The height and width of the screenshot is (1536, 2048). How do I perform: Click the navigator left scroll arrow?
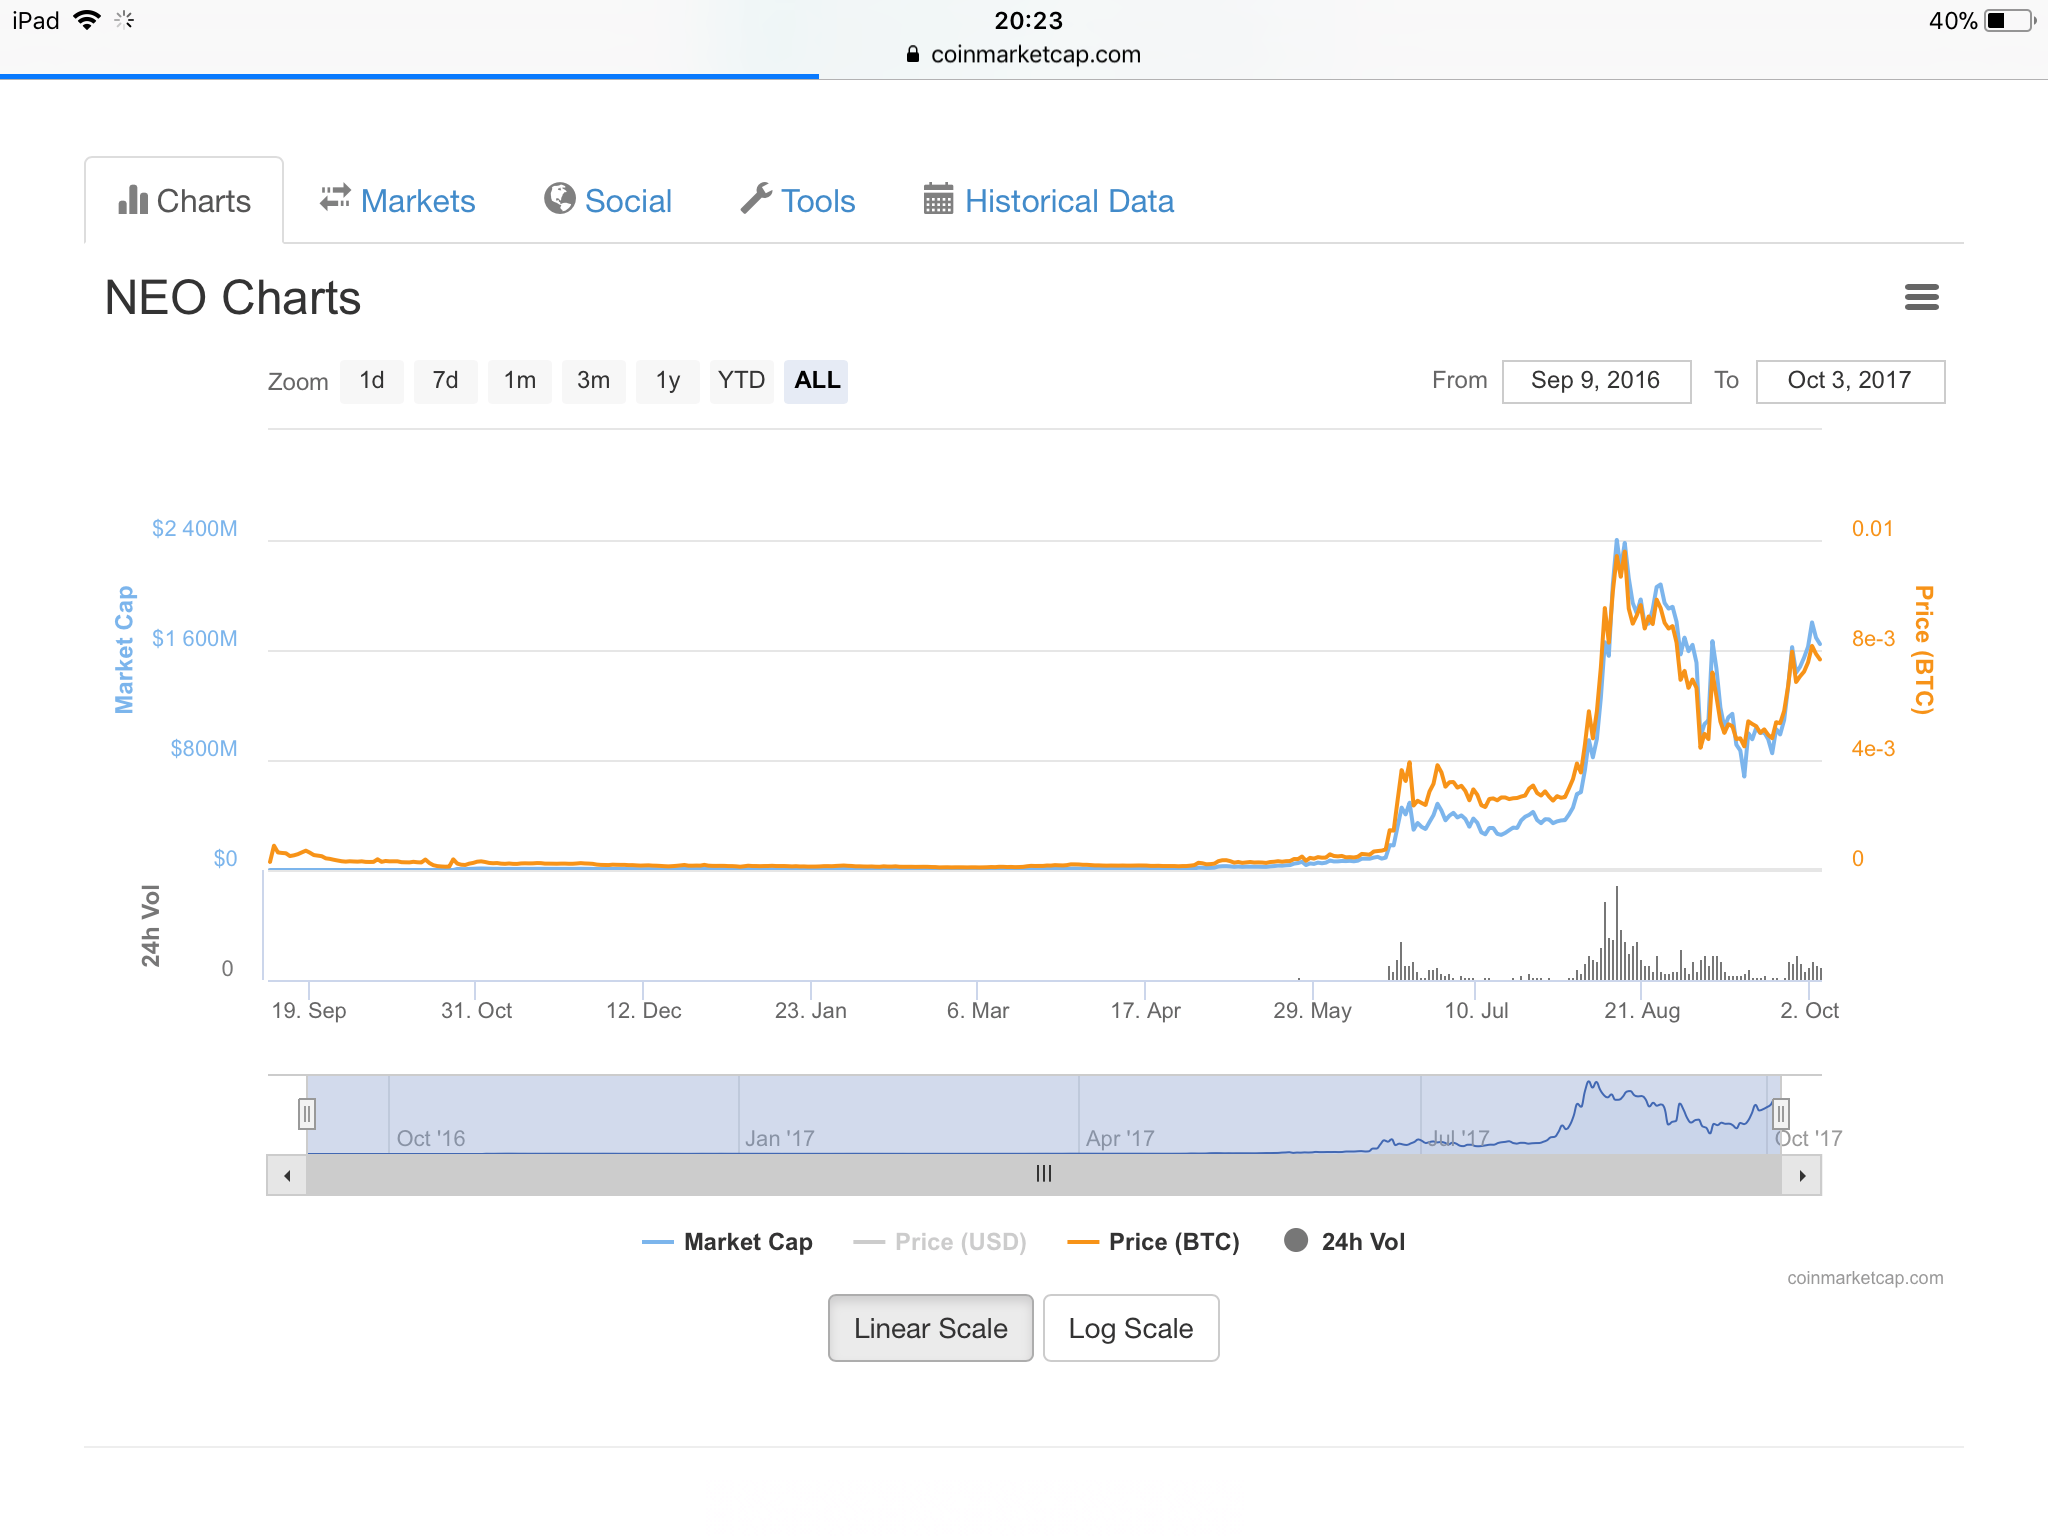[x=287, y=1175]
